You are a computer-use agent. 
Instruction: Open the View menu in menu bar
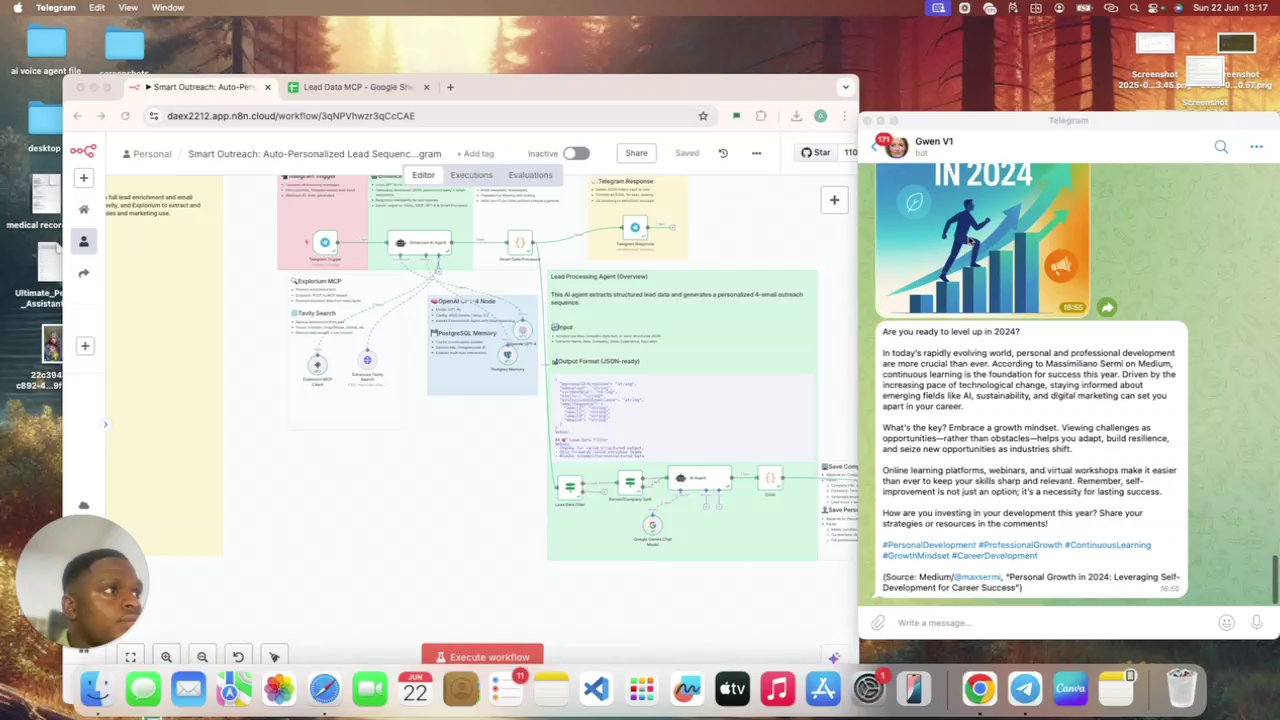(x=128, y=7)
